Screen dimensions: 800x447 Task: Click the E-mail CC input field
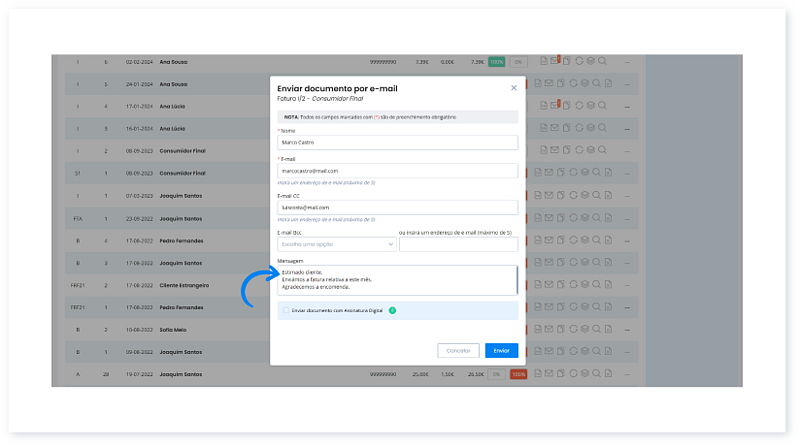(397, 207)
